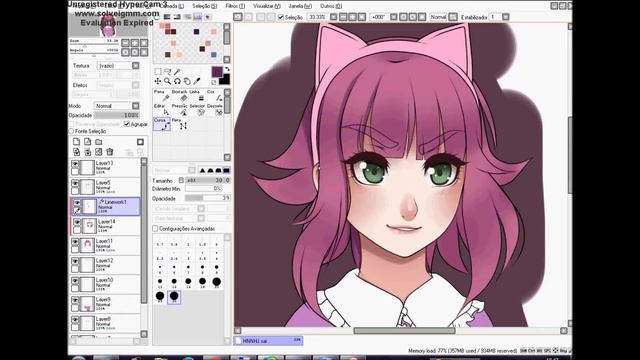The width and height of the screenshot is (640, 360).
Task: Open the Seleção menu
Action: click(204, 6)
